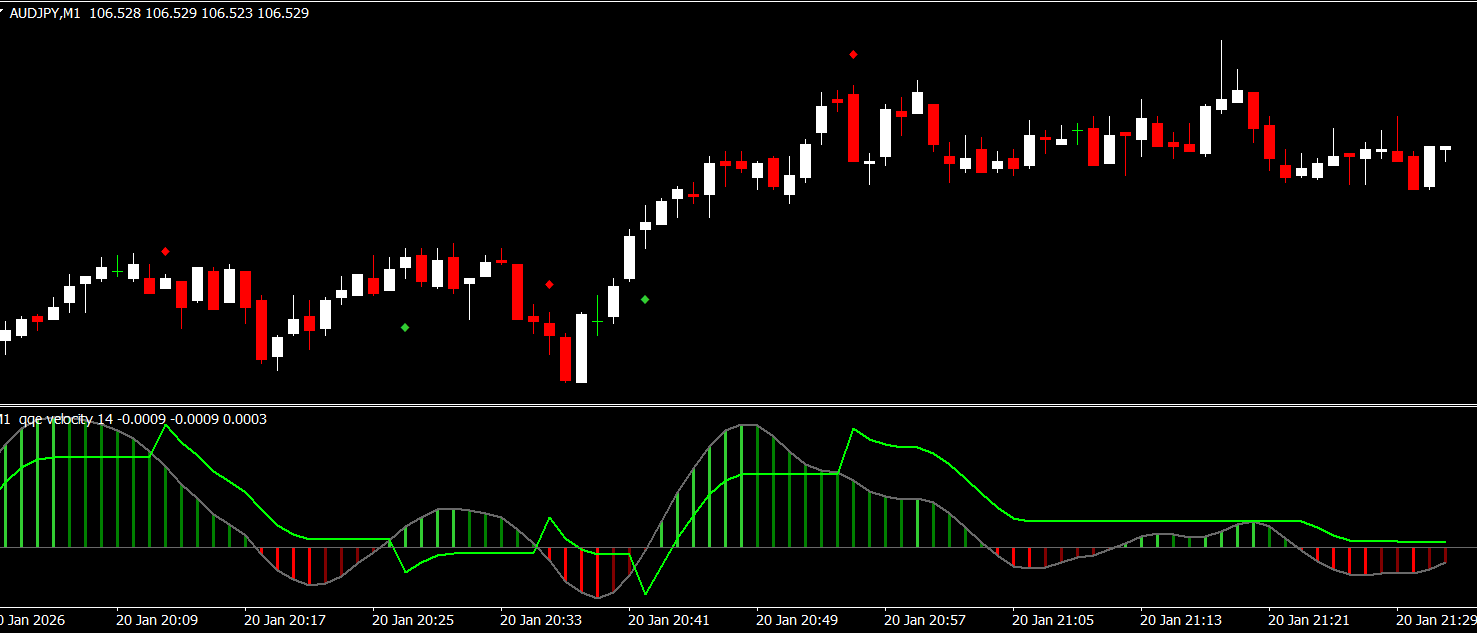Select the large red candle below the top diamond
Image resolution: width=1477 pixels, height=633 pixels.
click(853, 128)
